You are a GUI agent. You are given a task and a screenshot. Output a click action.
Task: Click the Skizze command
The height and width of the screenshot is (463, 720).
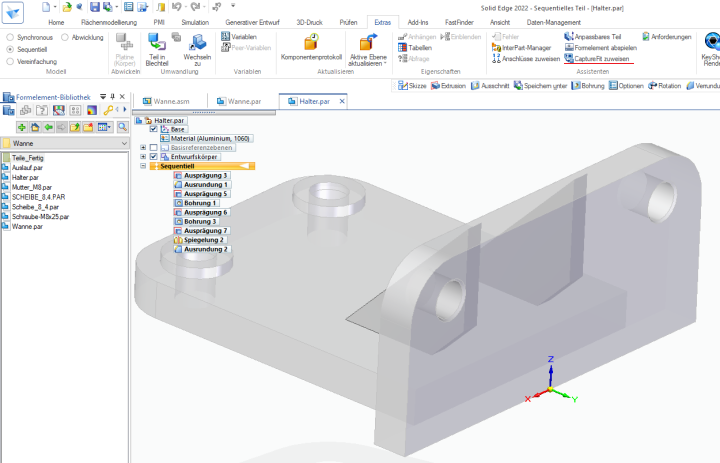tap(412, 86)
